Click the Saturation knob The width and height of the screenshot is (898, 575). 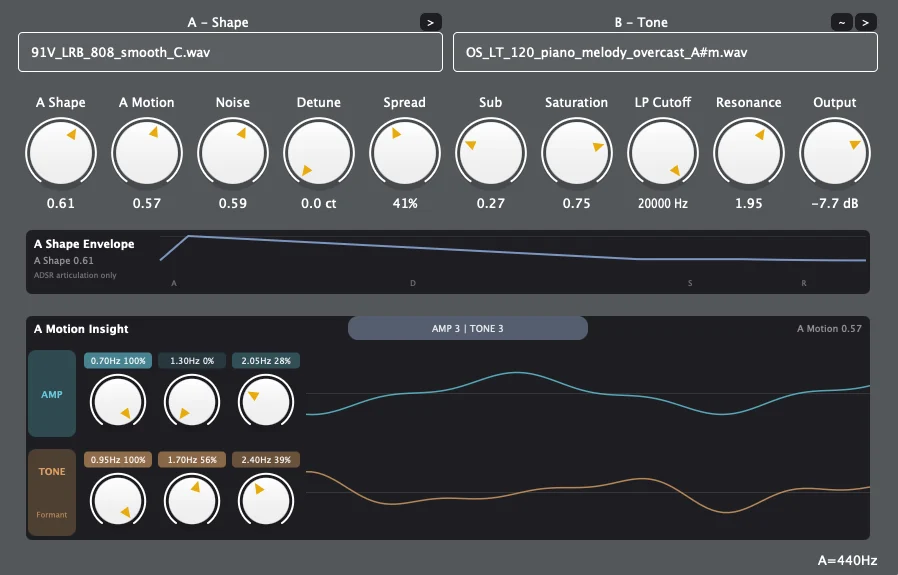[x=576, y=153]
